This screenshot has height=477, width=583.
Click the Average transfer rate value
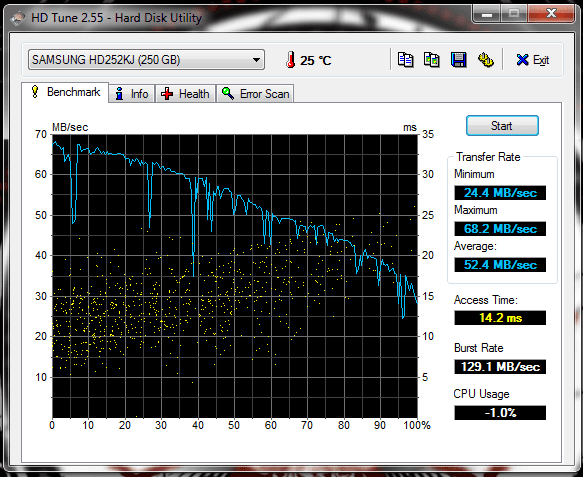(500, 265)
